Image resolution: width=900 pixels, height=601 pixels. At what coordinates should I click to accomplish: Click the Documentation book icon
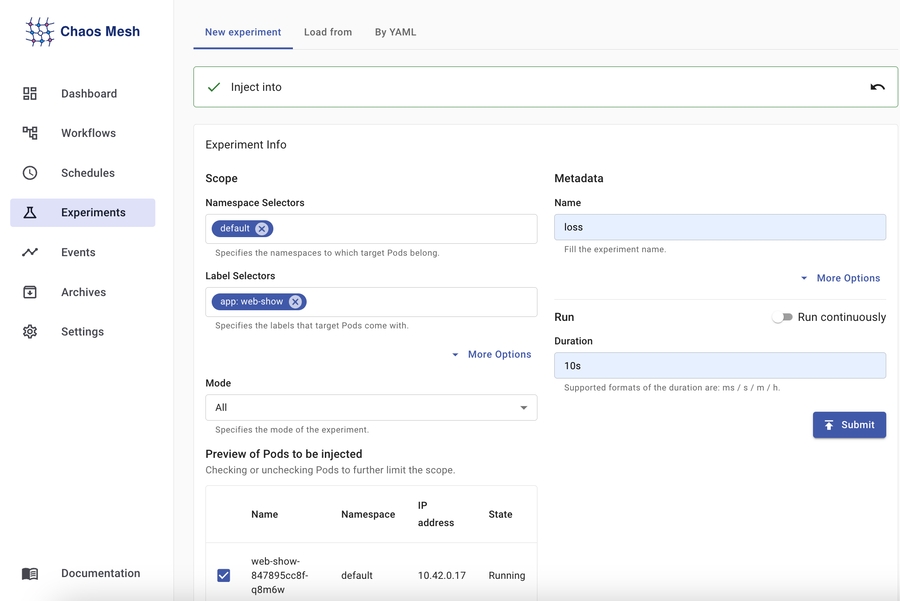tap(30, 574)
